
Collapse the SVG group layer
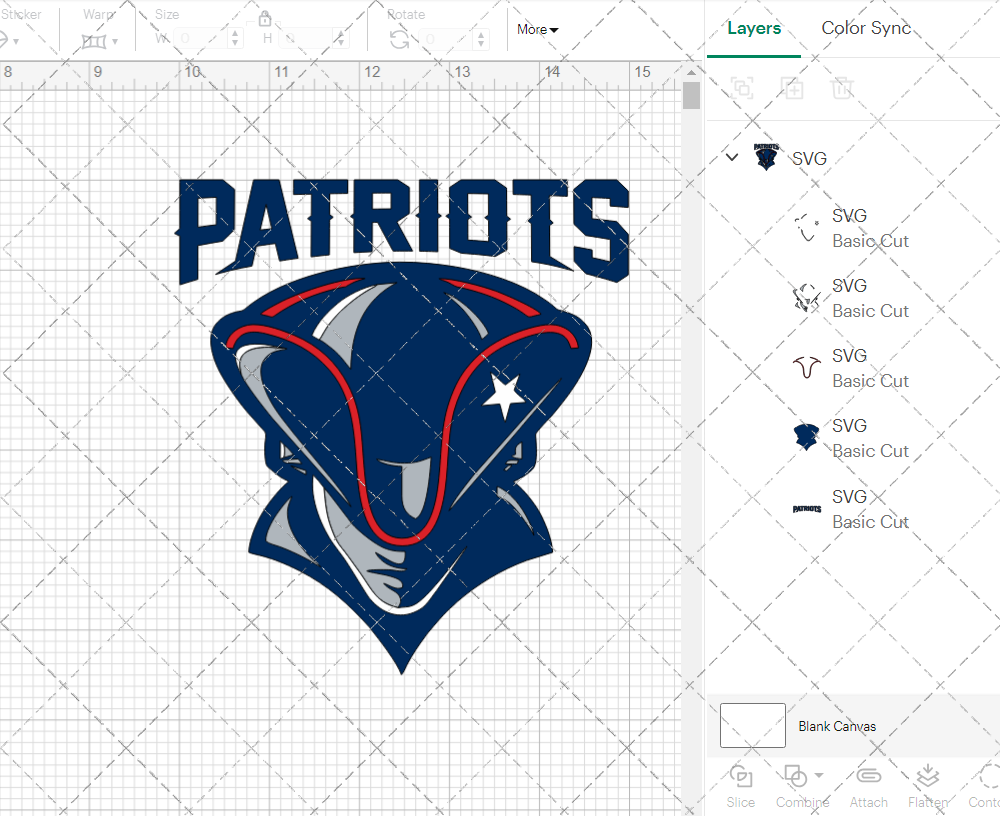point(732,157)
